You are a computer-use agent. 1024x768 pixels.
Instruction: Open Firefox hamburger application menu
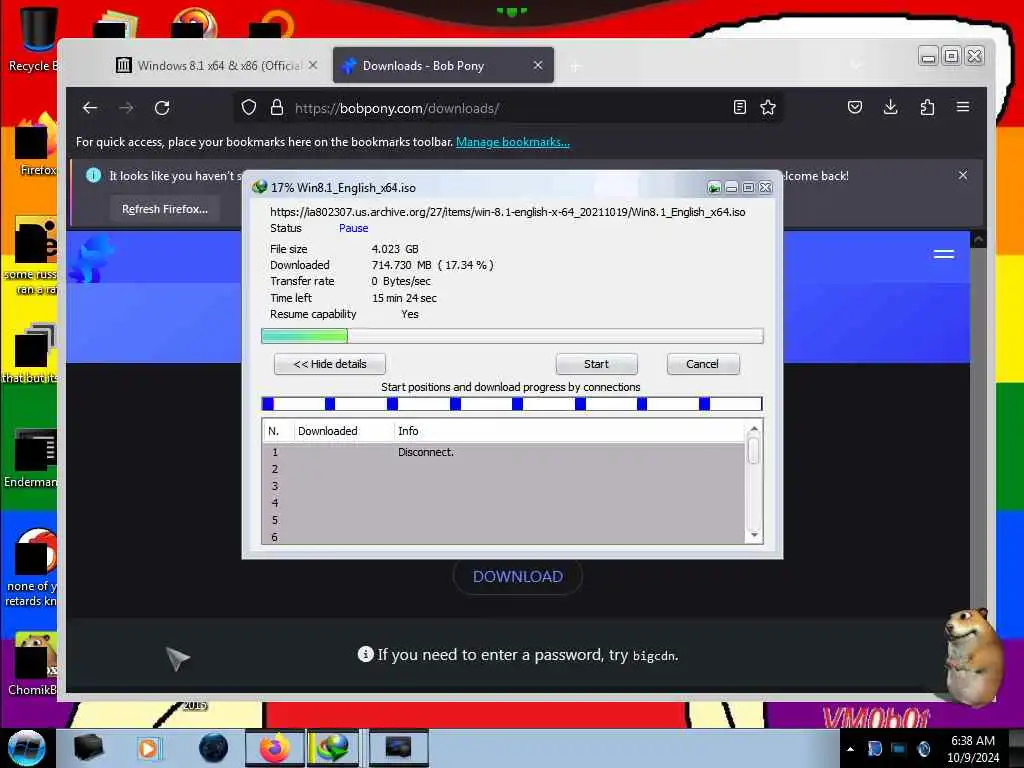tap(963, 106)
